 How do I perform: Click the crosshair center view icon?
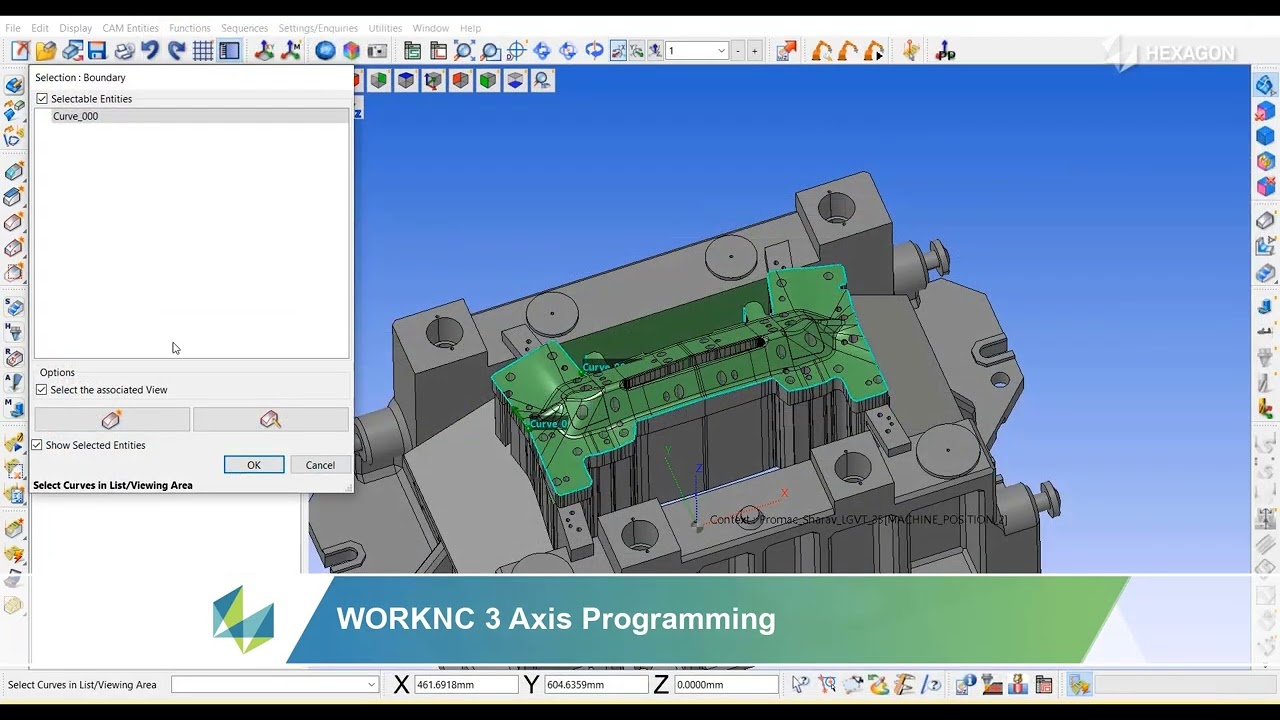(x=516, y=51)
